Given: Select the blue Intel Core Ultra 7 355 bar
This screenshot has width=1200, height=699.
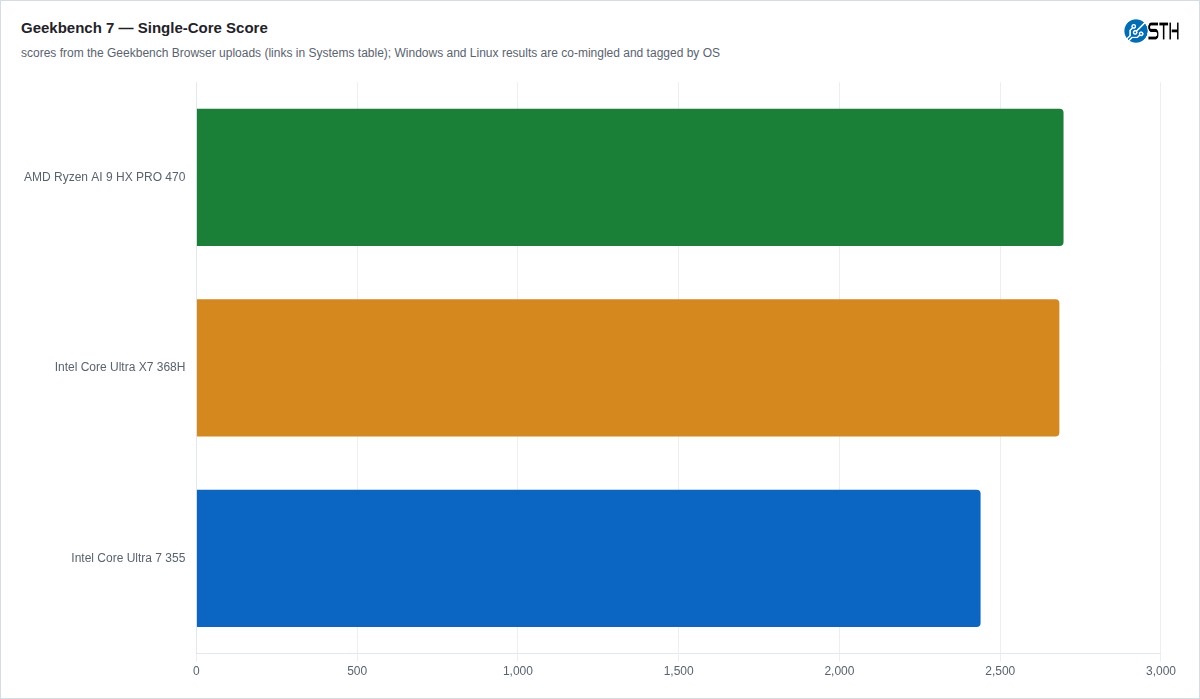Looking at the screenshot, I should coord(588,558).
